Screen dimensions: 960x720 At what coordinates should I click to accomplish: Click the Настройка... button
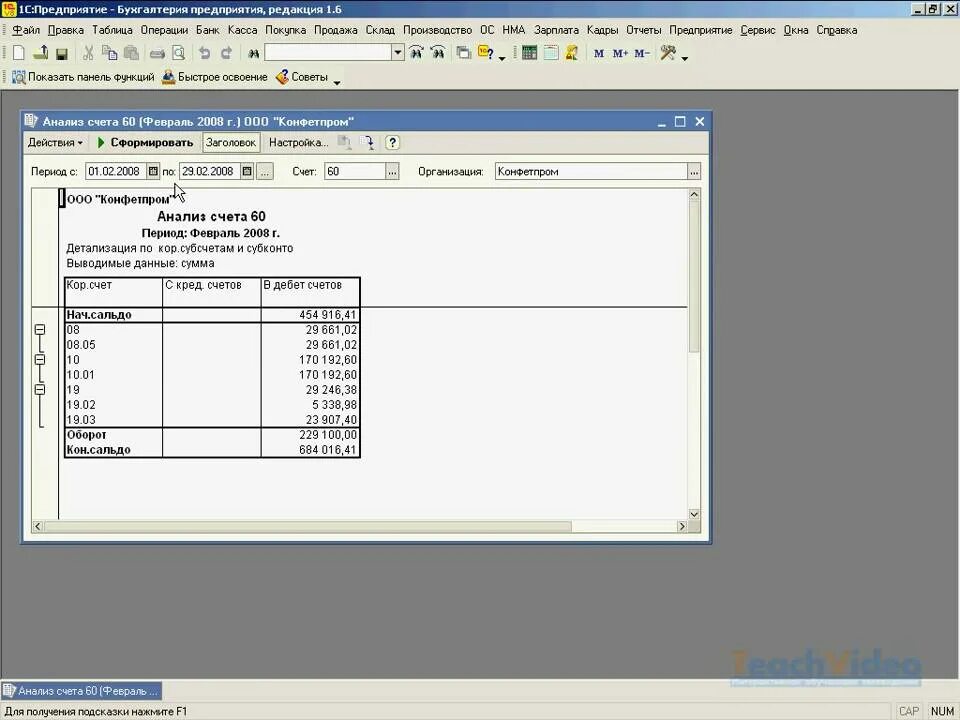click(298, 143)
